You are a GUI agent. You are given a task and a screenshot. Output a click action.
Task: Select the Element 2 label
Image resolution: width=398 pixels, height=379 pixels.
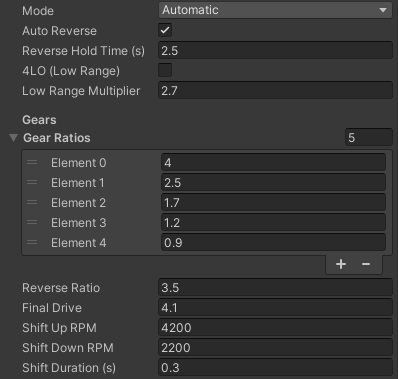click(x=78, y=203)
